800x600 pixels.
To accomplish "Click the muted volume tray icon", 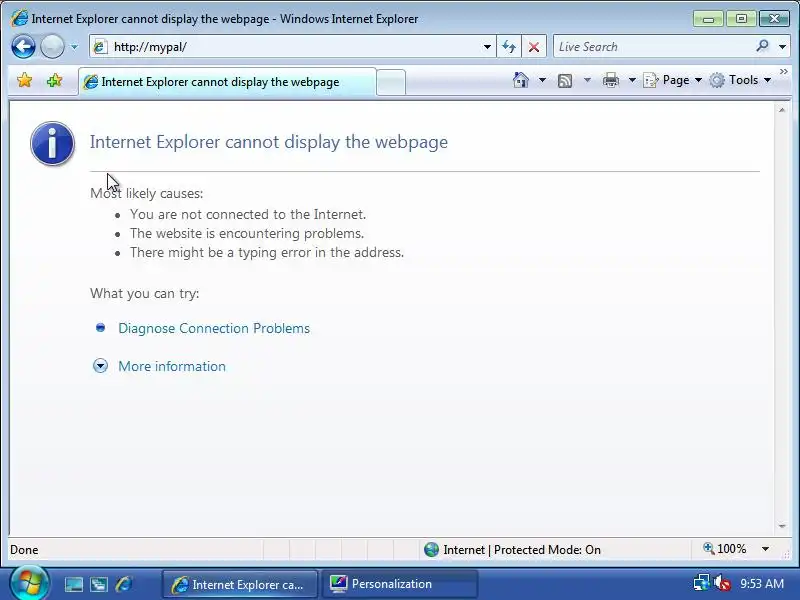I will point(722,583).
